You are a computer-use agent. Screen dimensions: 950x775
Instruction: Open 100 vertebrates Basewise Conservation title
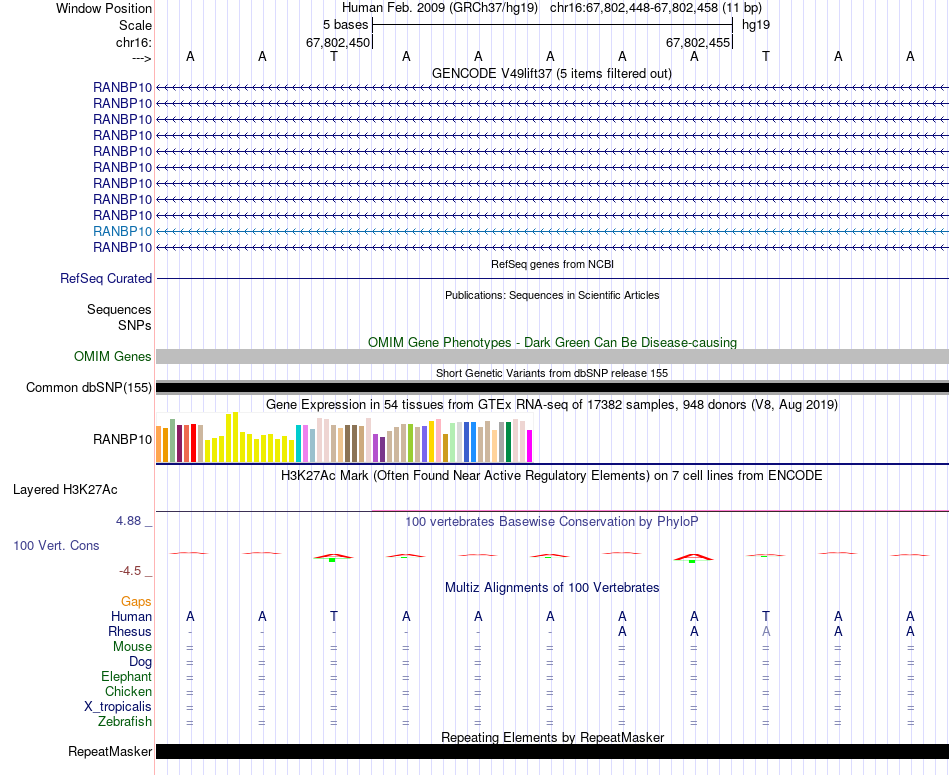[552, 522]
